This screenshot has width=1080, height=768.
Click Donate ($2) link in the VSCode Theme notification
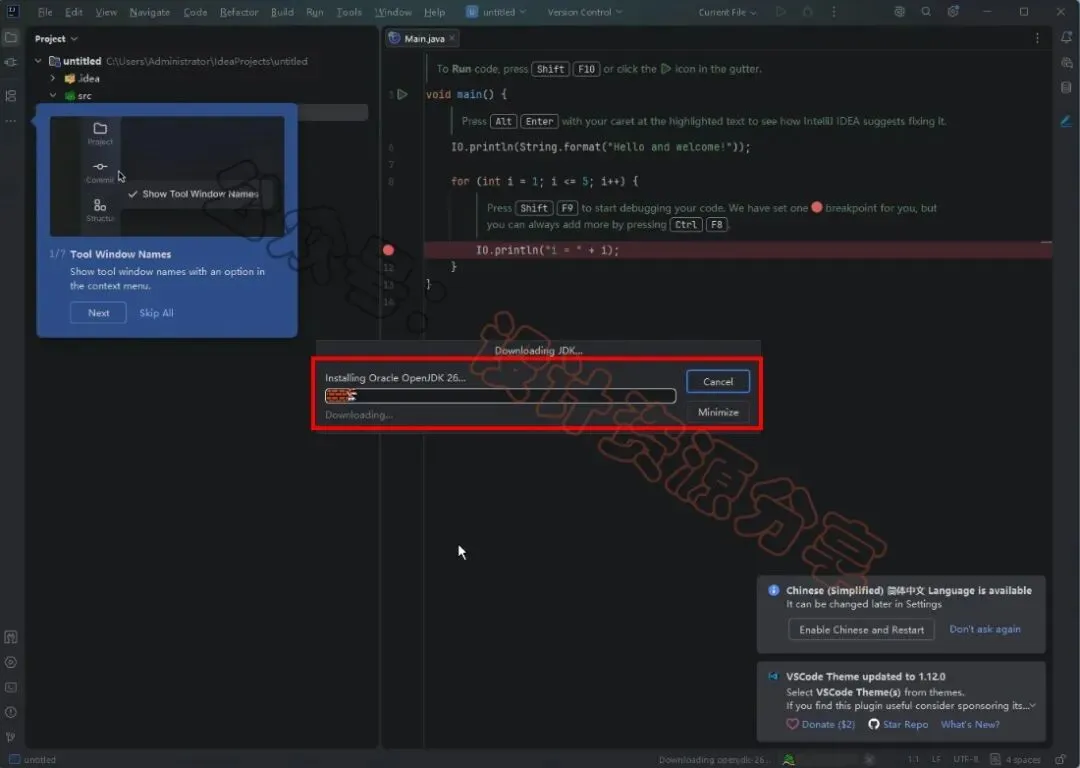pyautogui.click(x=828, y=724)
